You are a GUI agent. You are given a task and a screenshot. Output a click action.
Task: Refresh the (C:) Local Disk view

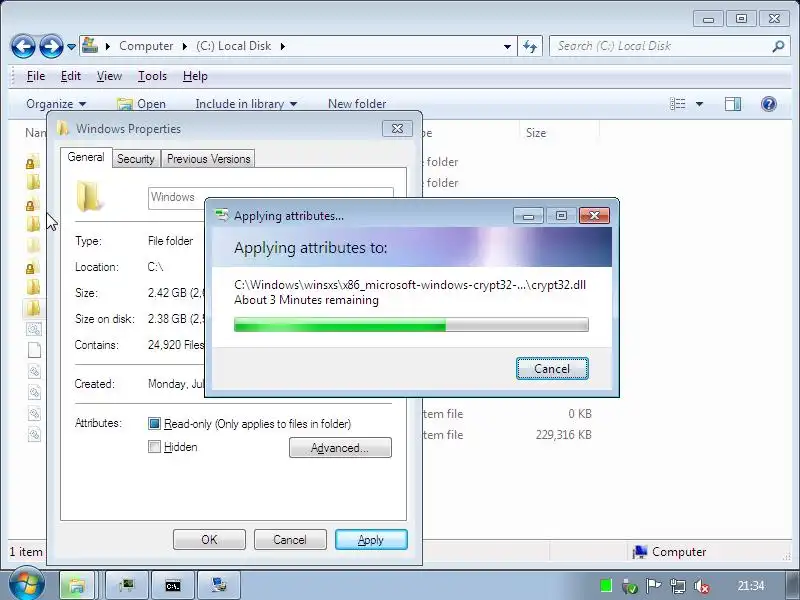point(530,46)
